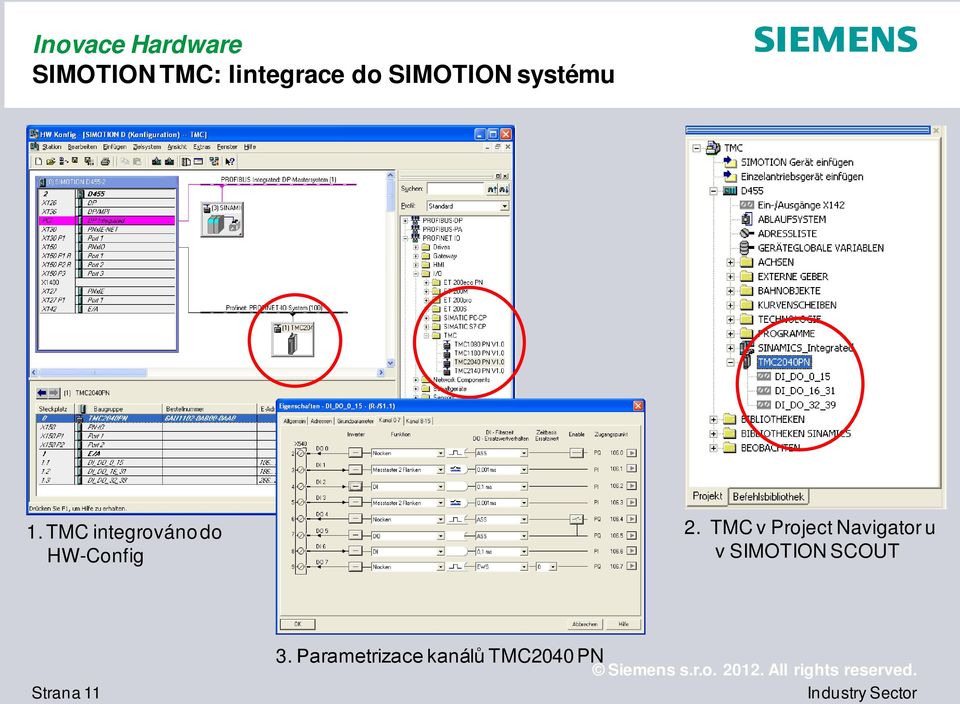Open the Funktion dropdown for DO 0 (Nocken)
The width and height of the screenshot is (960, 704).
(x=440, y=454)
